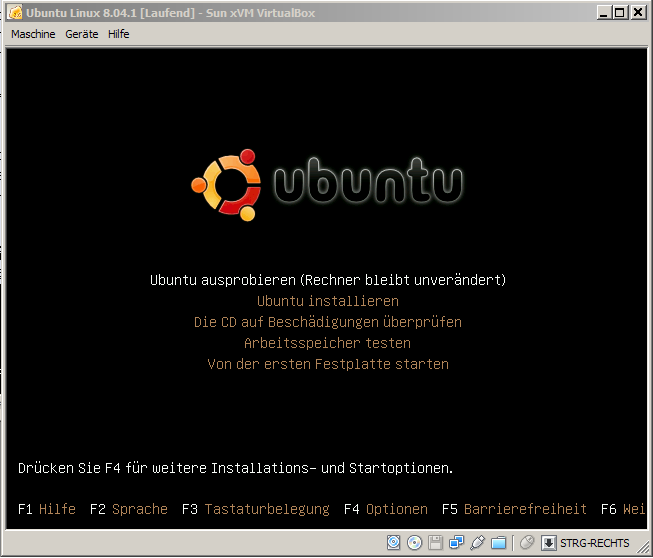Select Von der ersten Festplatte starten
This screenshot has height=558, width=653.
[328, 364]
